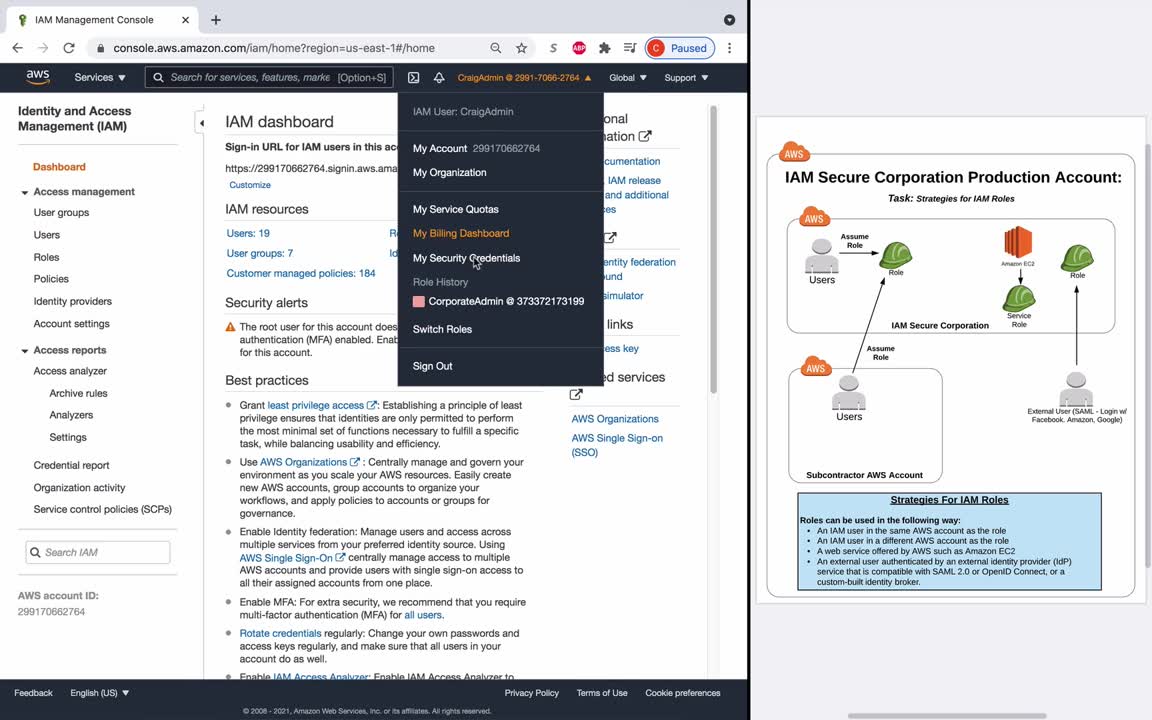1152x720 pixels.
Task: Collapse the Access reports section
Action: (24, 351)
